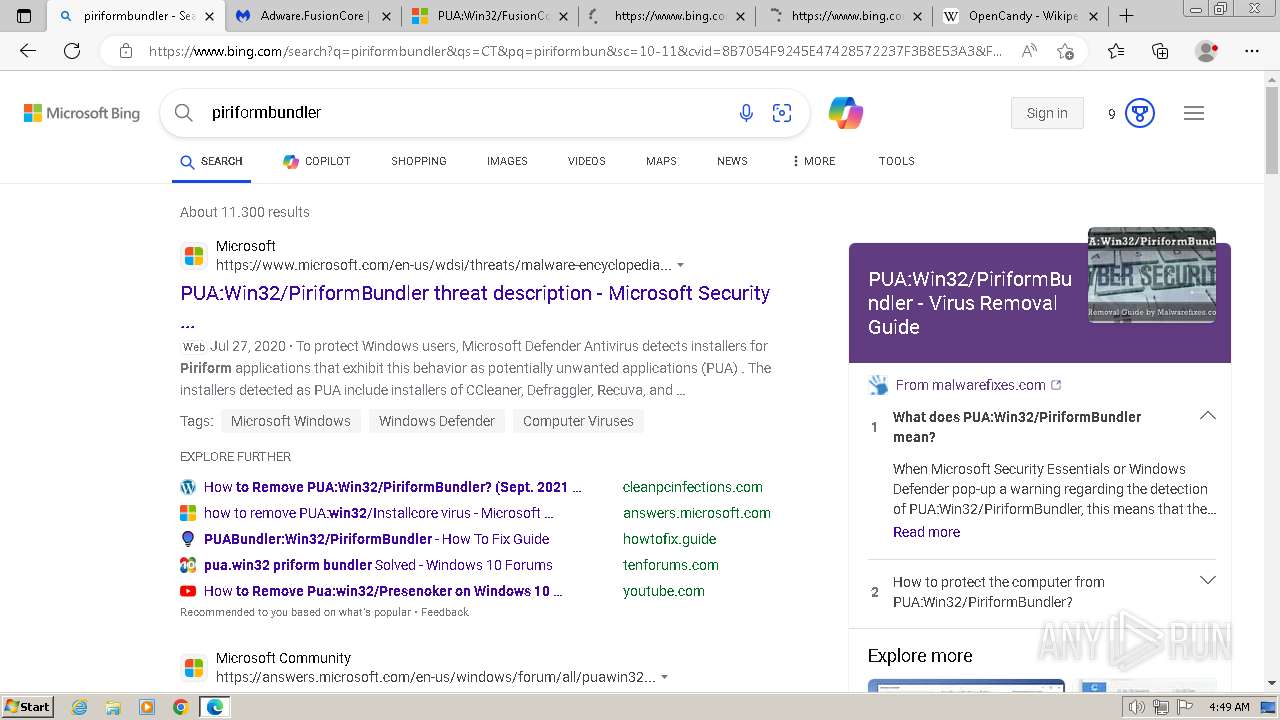This screenshot has width=1280, height=720.
Task: Switch to PUA:Win32/FusionCore browser tab
Action: (490, 16)
